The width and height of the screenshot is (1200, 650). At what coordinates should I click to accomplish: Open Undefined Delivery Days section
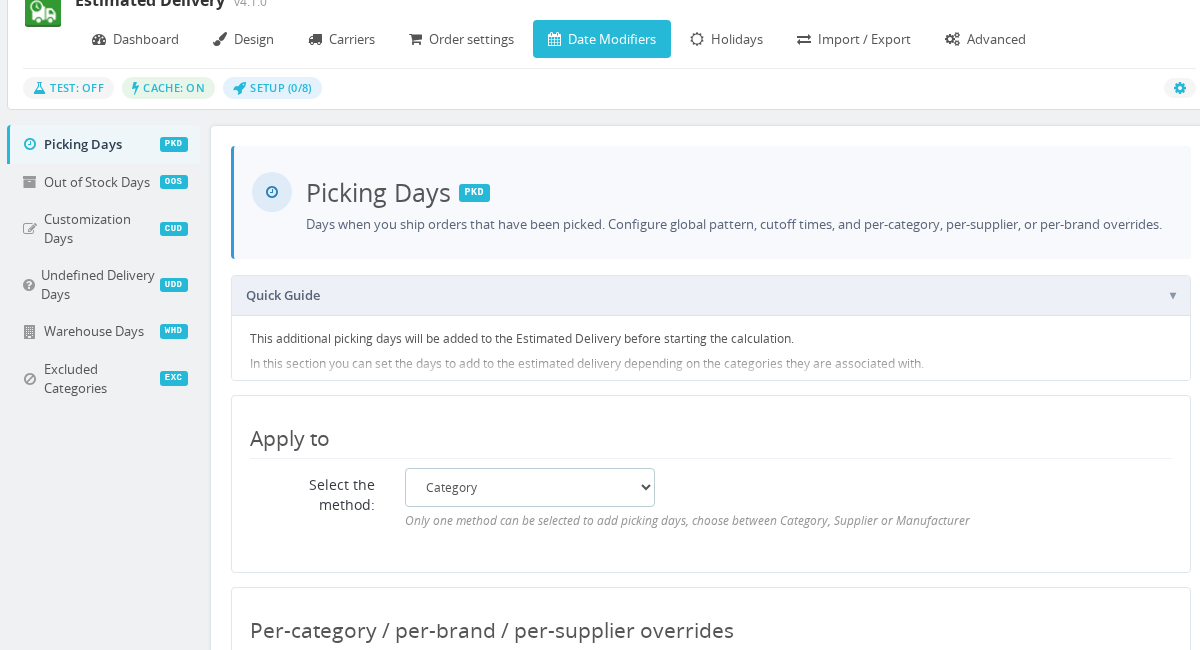[x=104, y=284]
